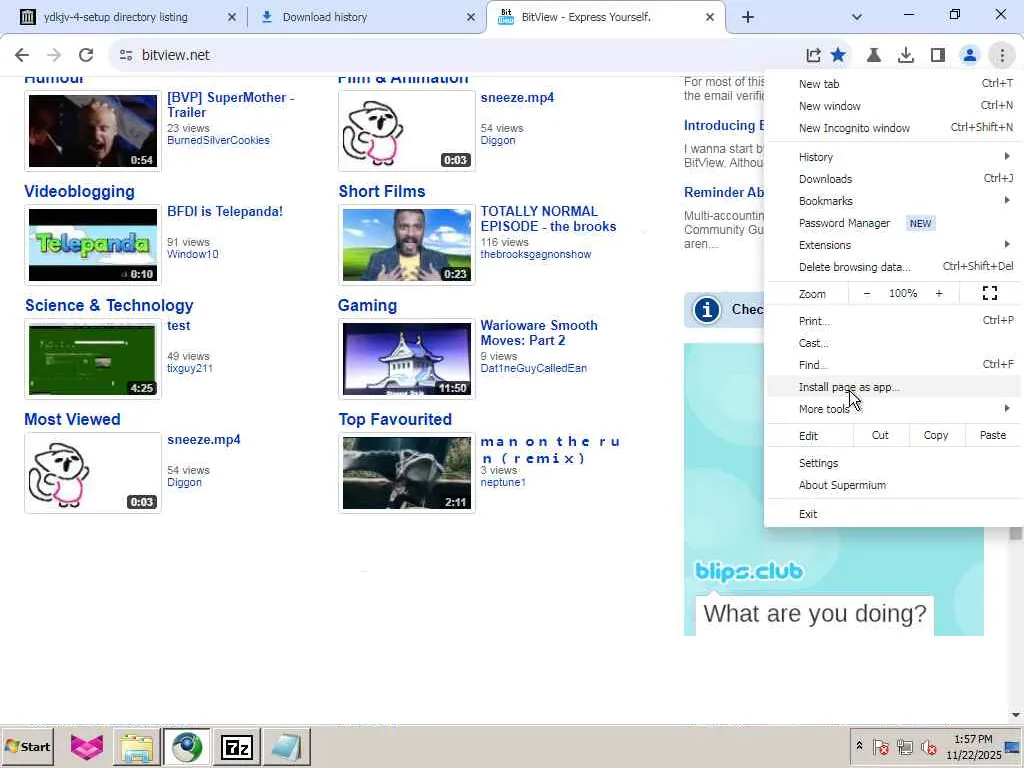1024x768 pixels.
Task: Visit uploader thebrooksgagnonshow profile
Action: 536,255
